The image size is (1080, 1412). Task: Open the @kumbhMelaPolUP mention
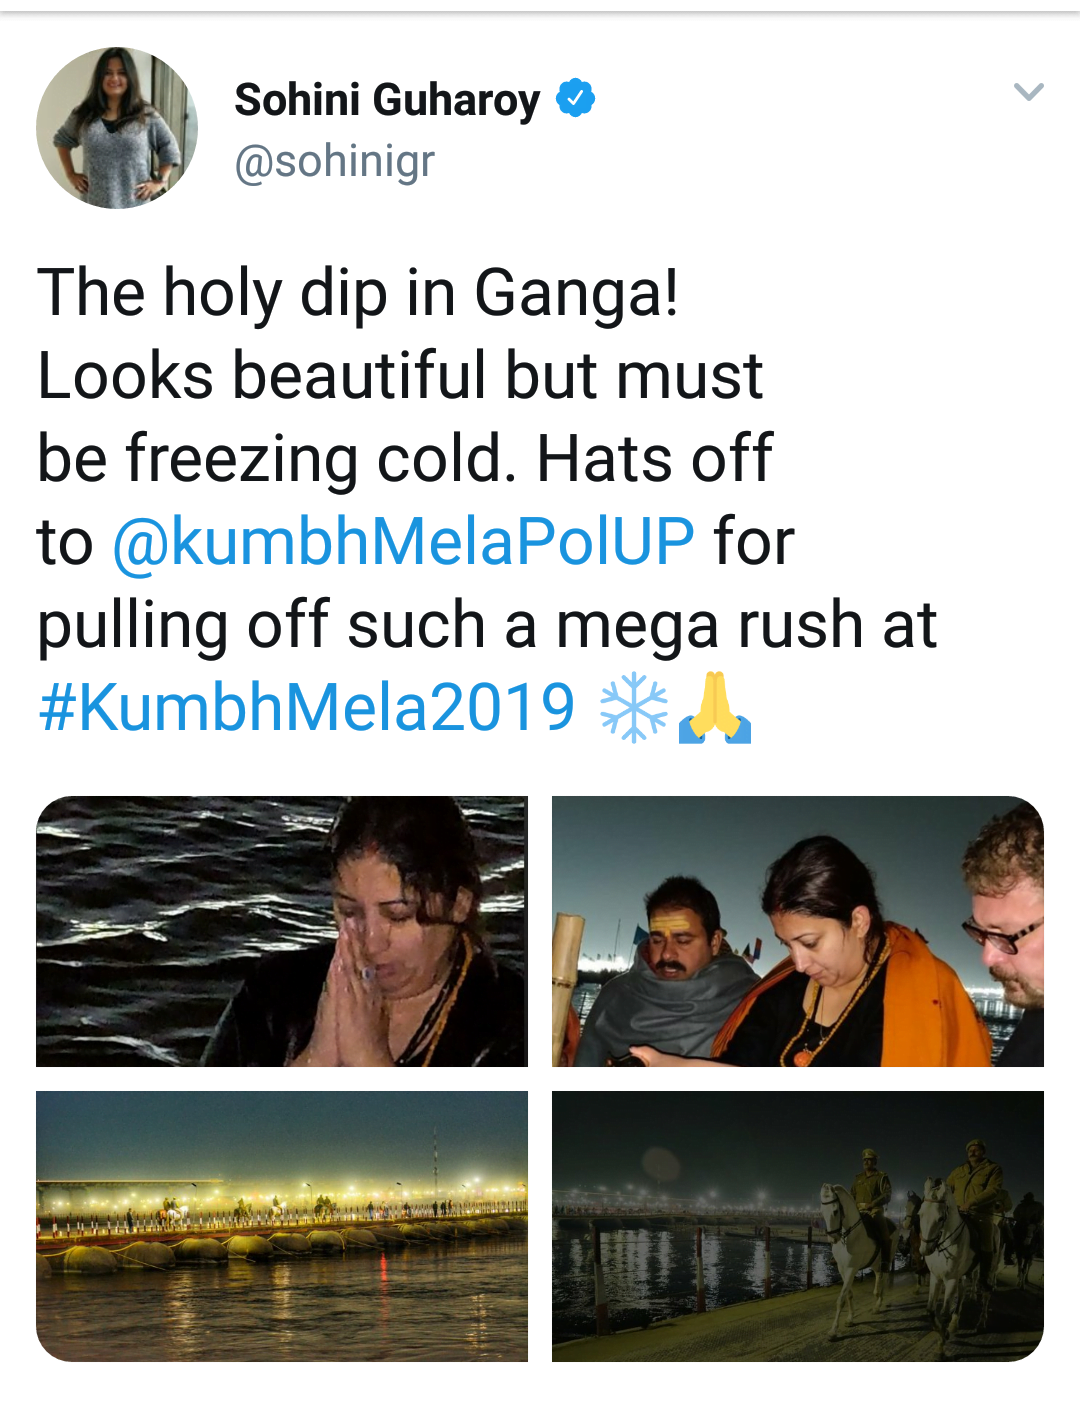tap(403, 542)
